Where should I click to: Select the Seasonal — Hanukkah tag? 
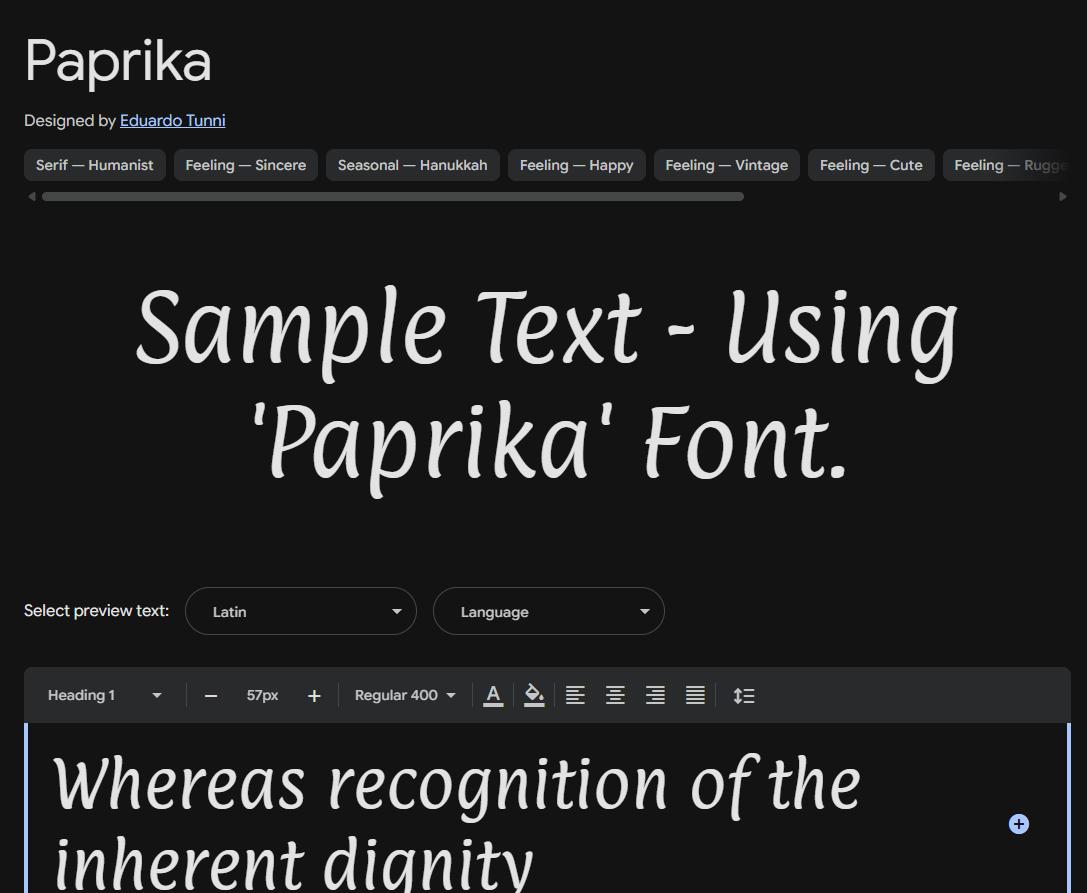[x=412, y=165]
